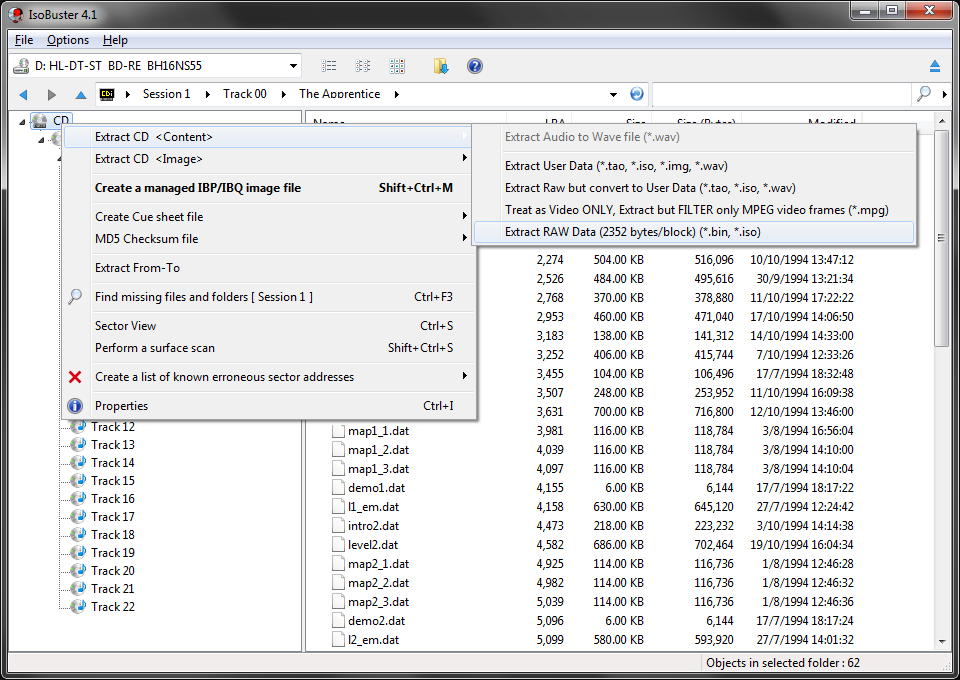Open the Options menu

68,40
